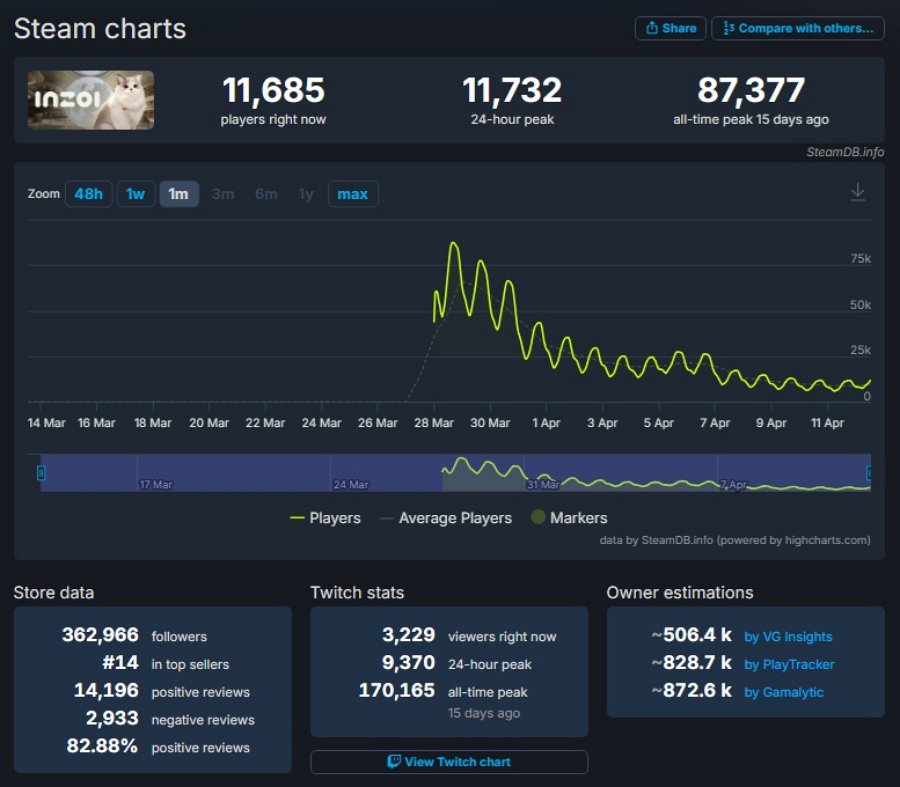
Task: Toggle Average Players series legend
Action: (445, 518)
